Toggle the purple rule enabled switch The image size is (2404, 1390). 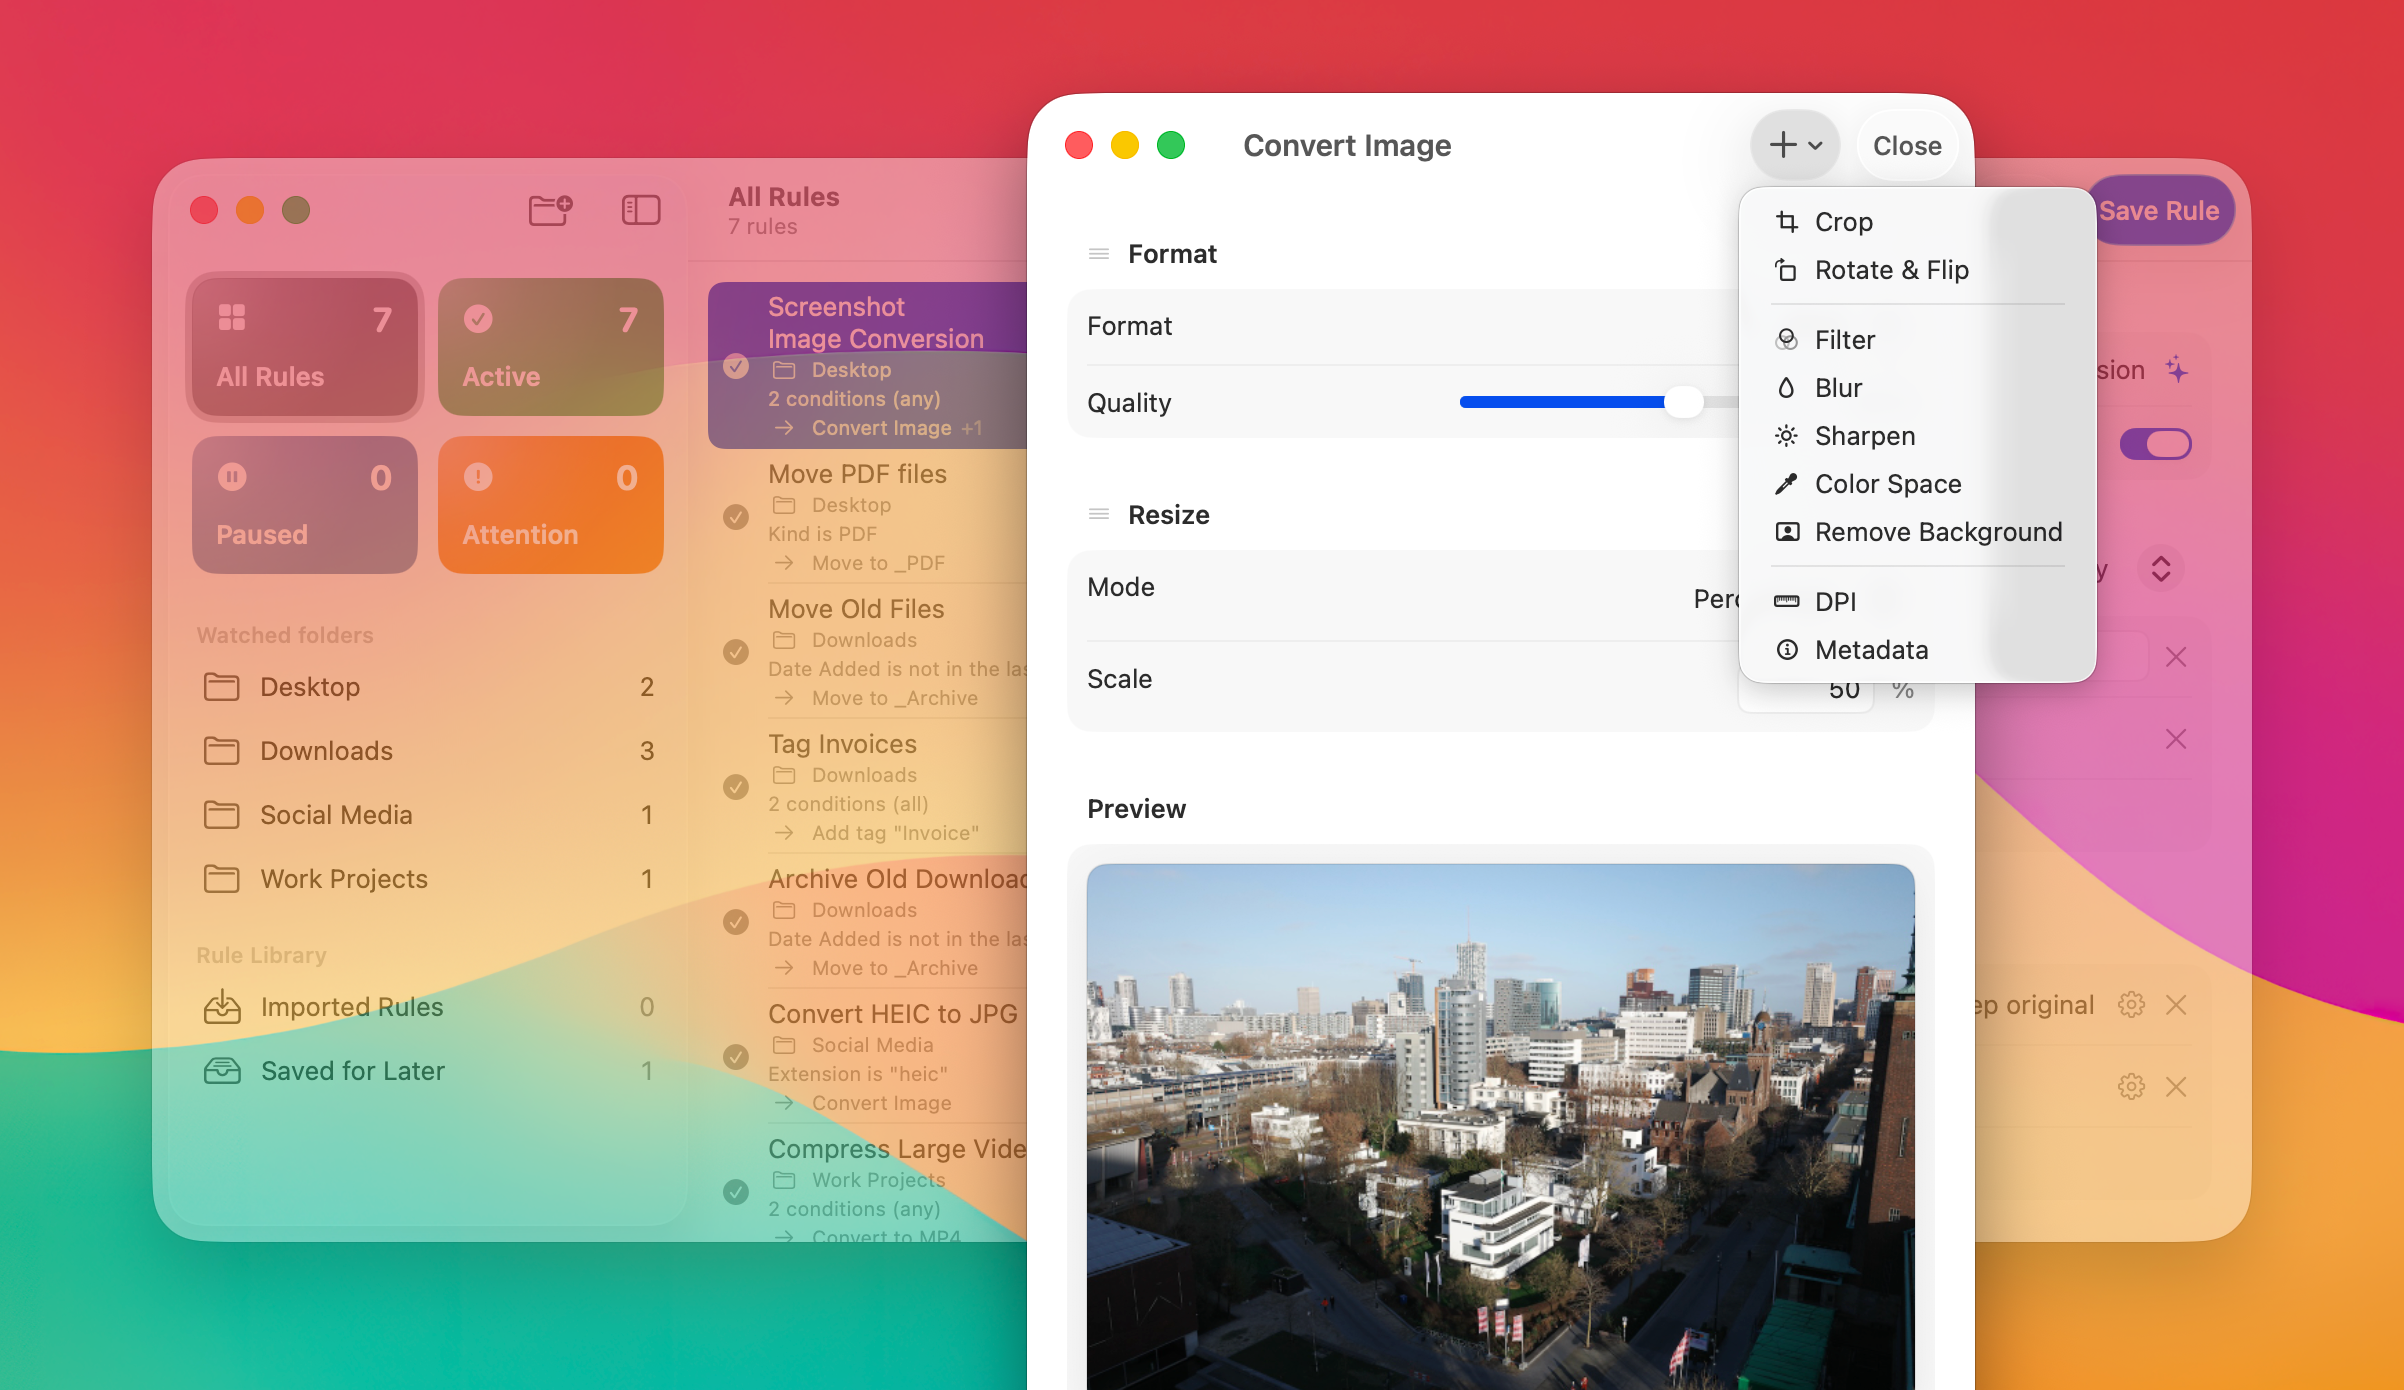click(x=2156, y=443)
